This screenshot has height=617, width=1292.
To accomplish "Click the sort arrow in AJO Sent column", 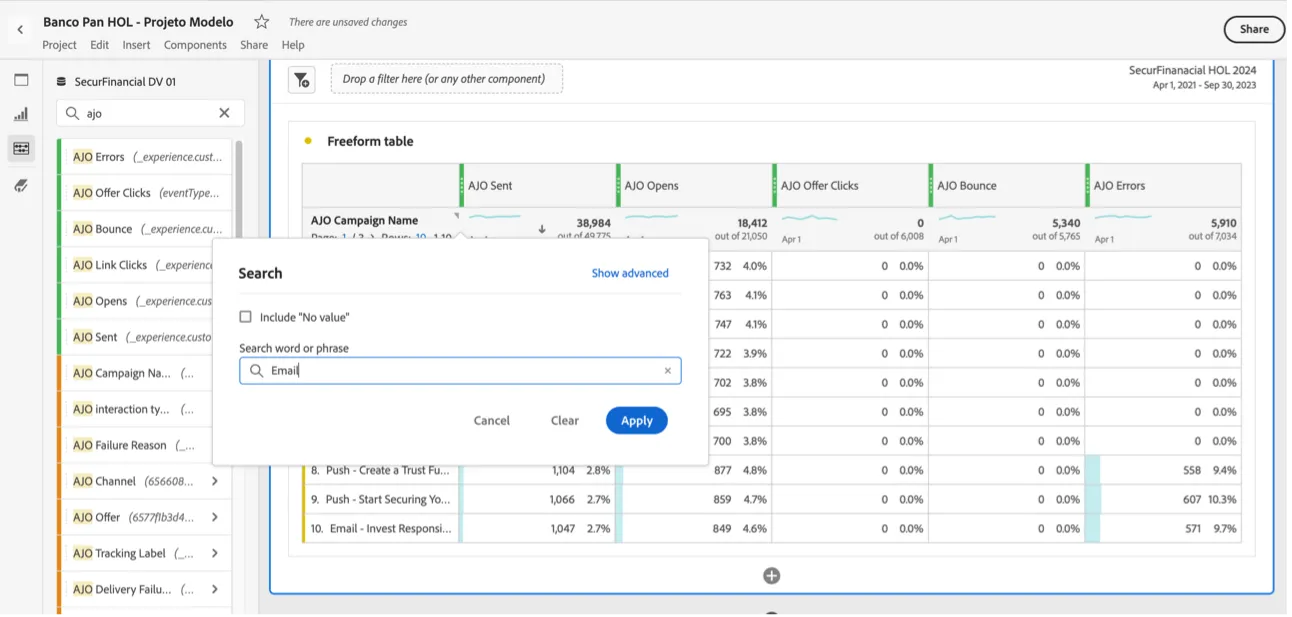I will (542, 229).
